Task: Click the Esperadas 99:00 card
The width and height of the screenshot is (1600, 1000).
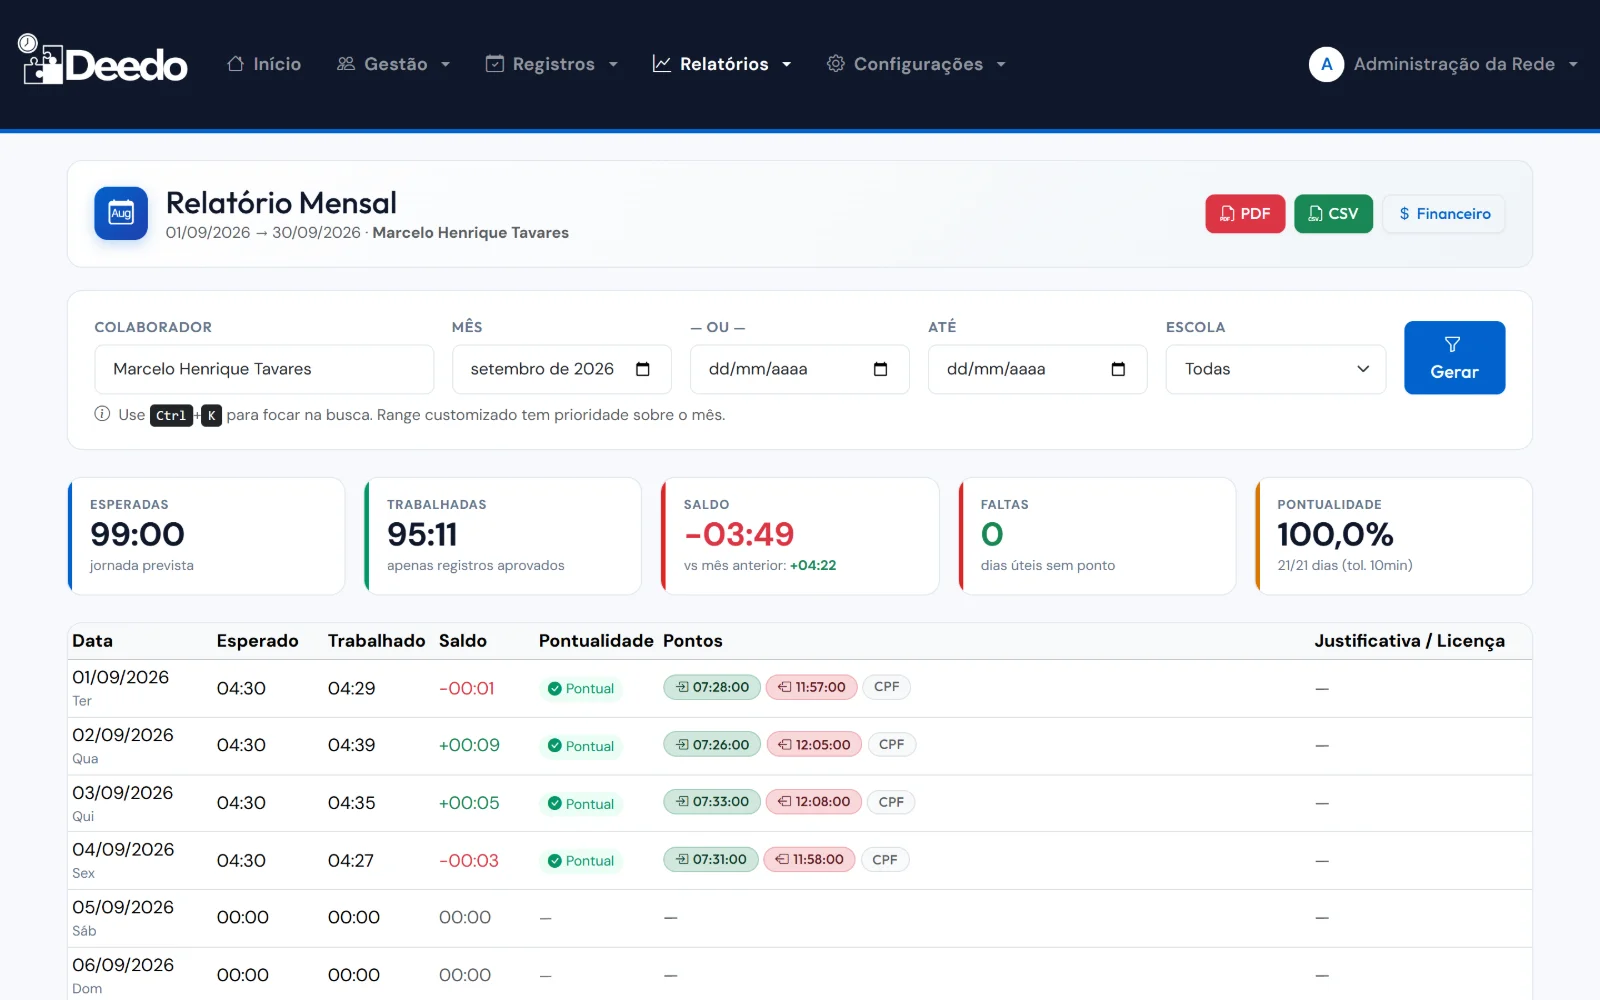Action: point(206,536)
